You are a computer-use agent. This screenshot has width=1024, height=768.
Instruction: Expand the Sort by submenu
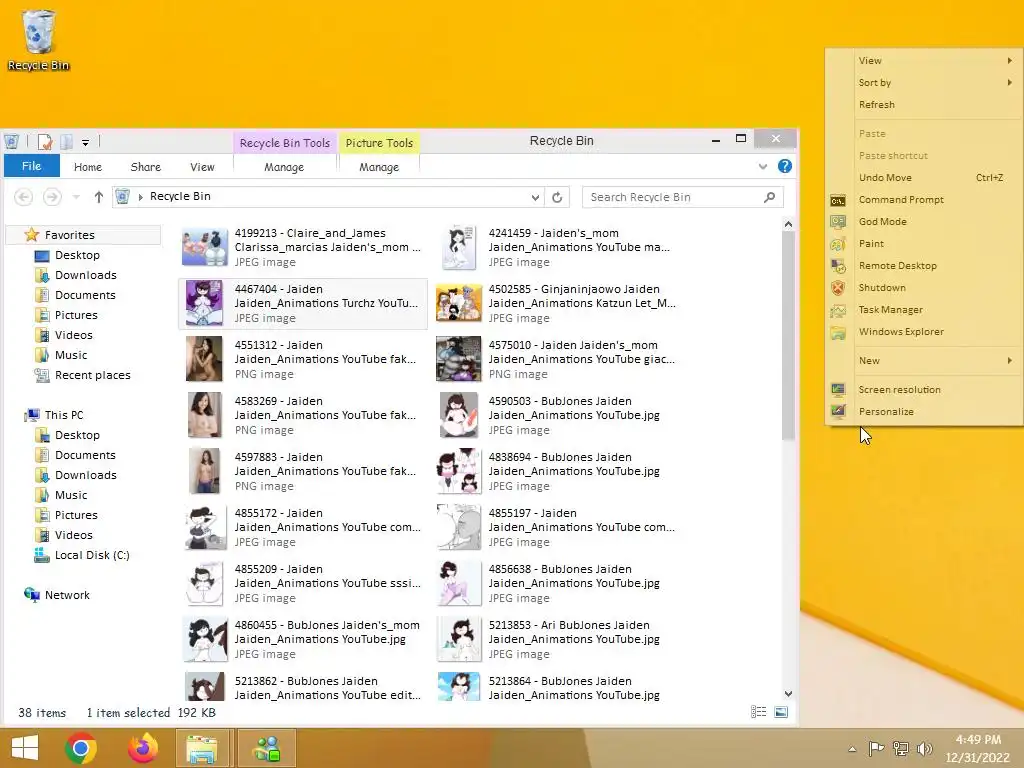(x=924, y=83)
